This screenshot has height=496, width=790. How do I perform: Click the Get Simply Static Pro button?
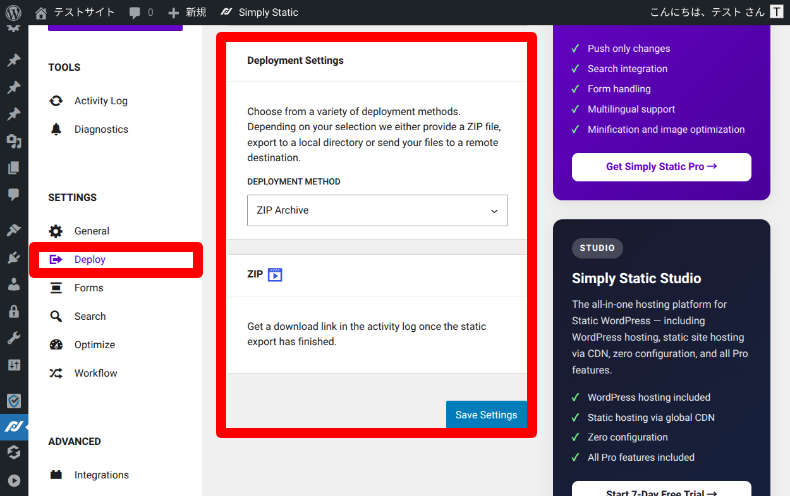[x=662, y=167]
